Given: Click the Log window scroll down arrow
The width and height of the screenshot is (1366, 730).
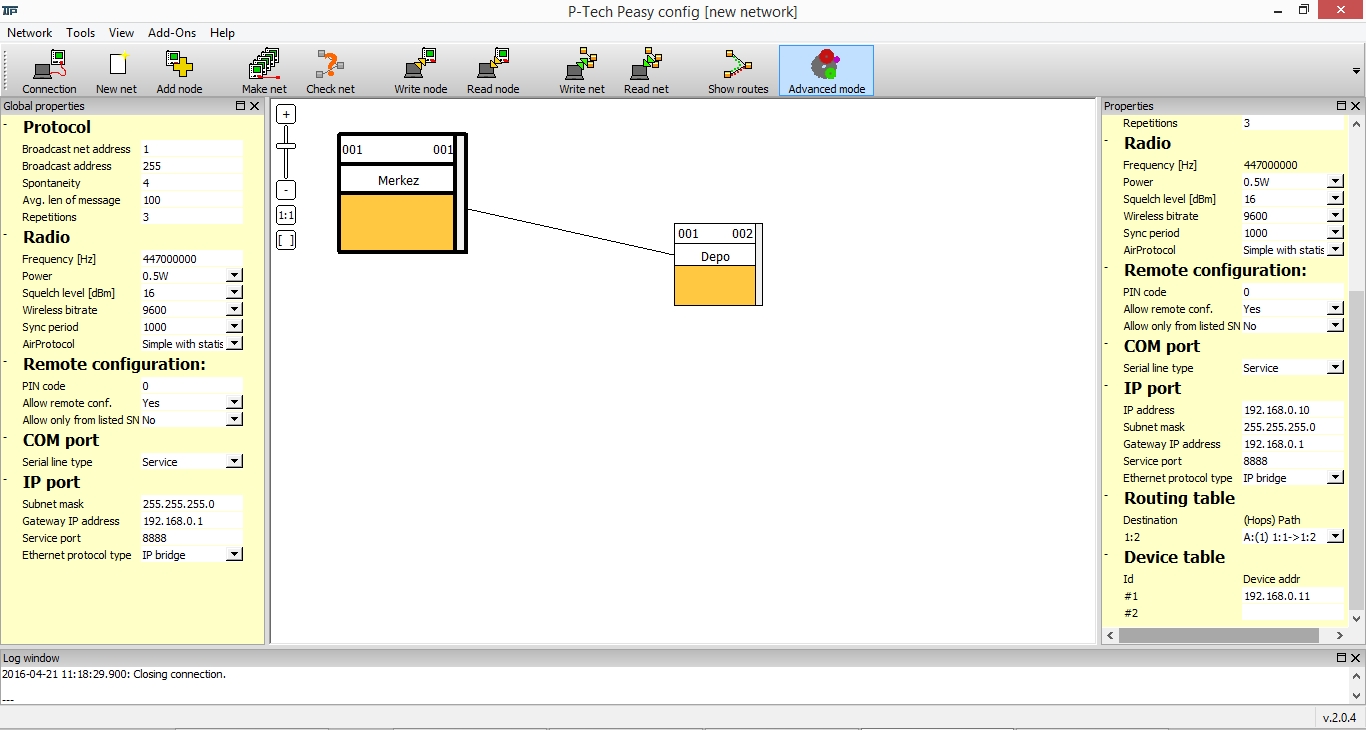Looking at the screenshot, I should click(x=1357, y=695).
